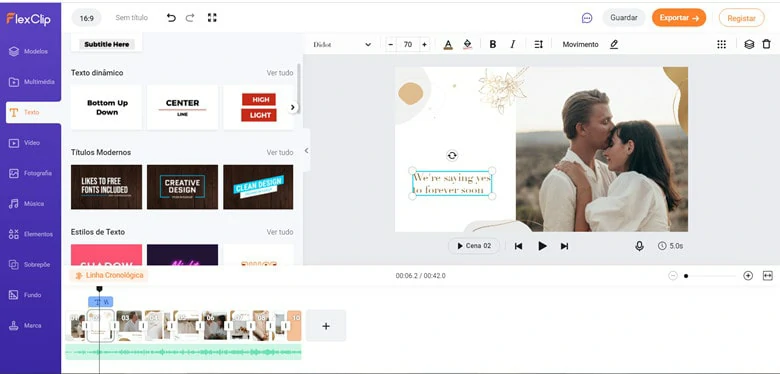
Task: Enter fullscreen preview mode
Action: click(x=212, y=18)
